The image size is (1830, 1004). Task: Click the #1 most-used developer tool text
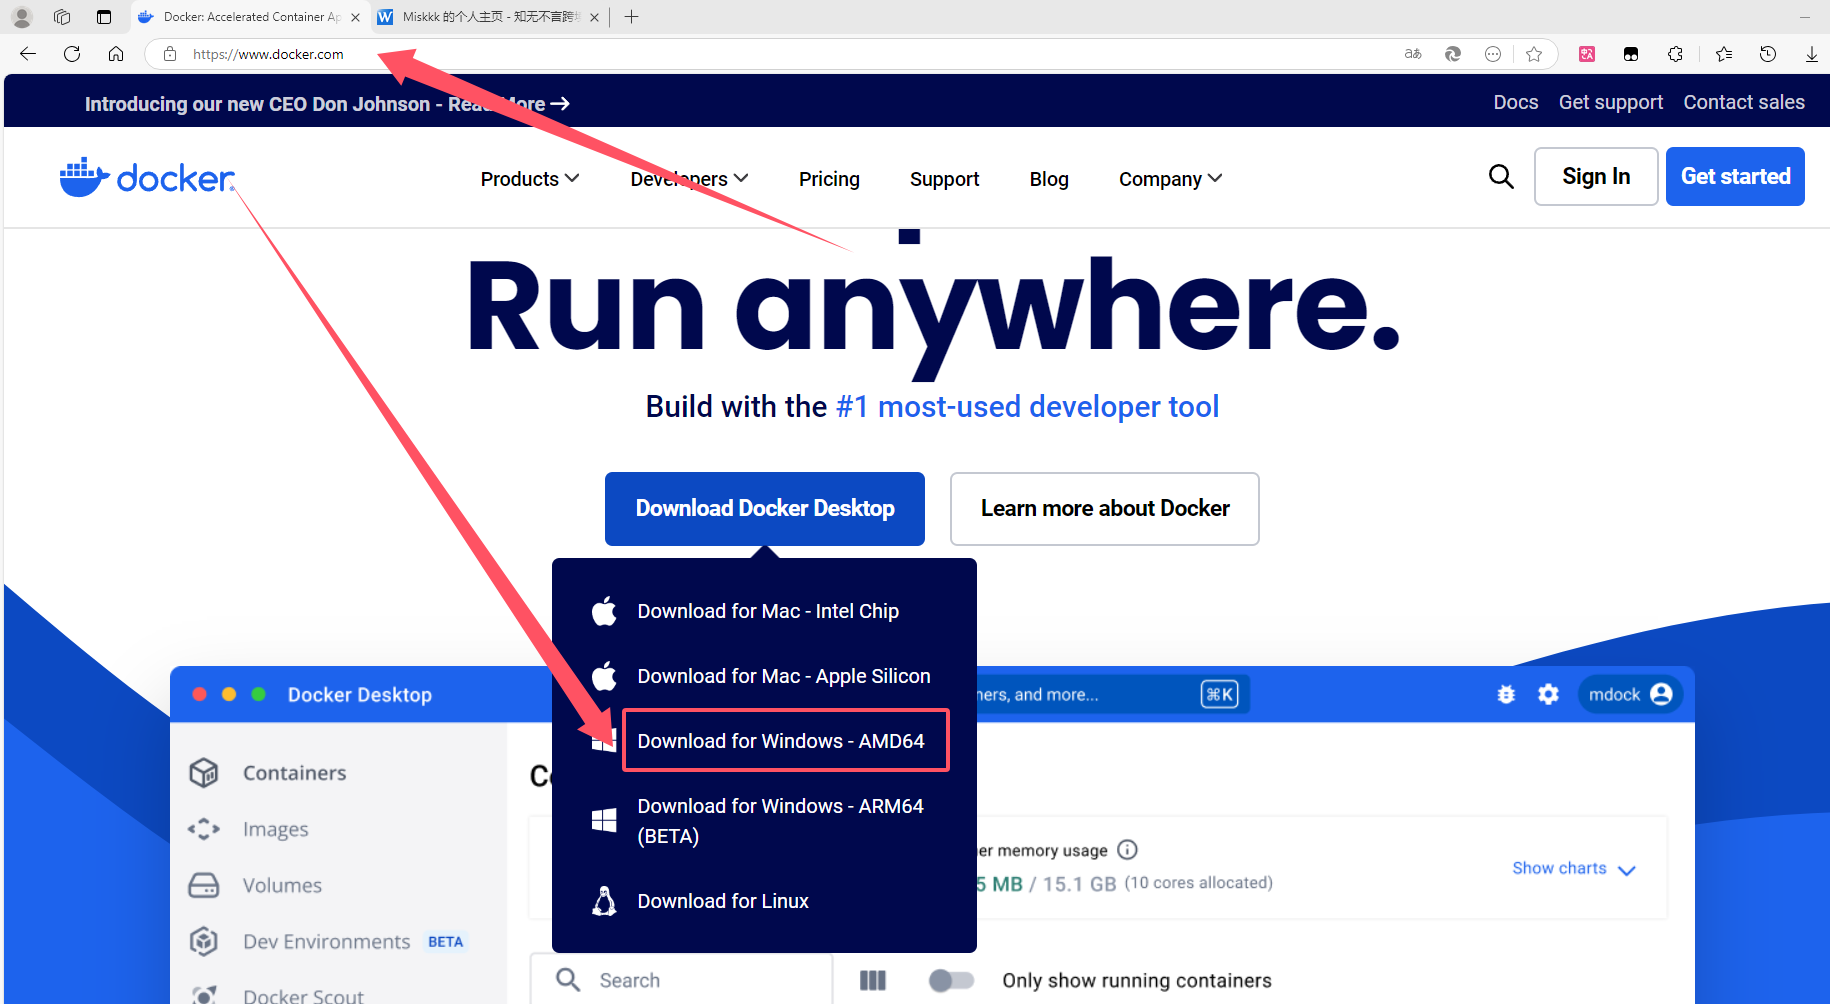coord(1027,407)
